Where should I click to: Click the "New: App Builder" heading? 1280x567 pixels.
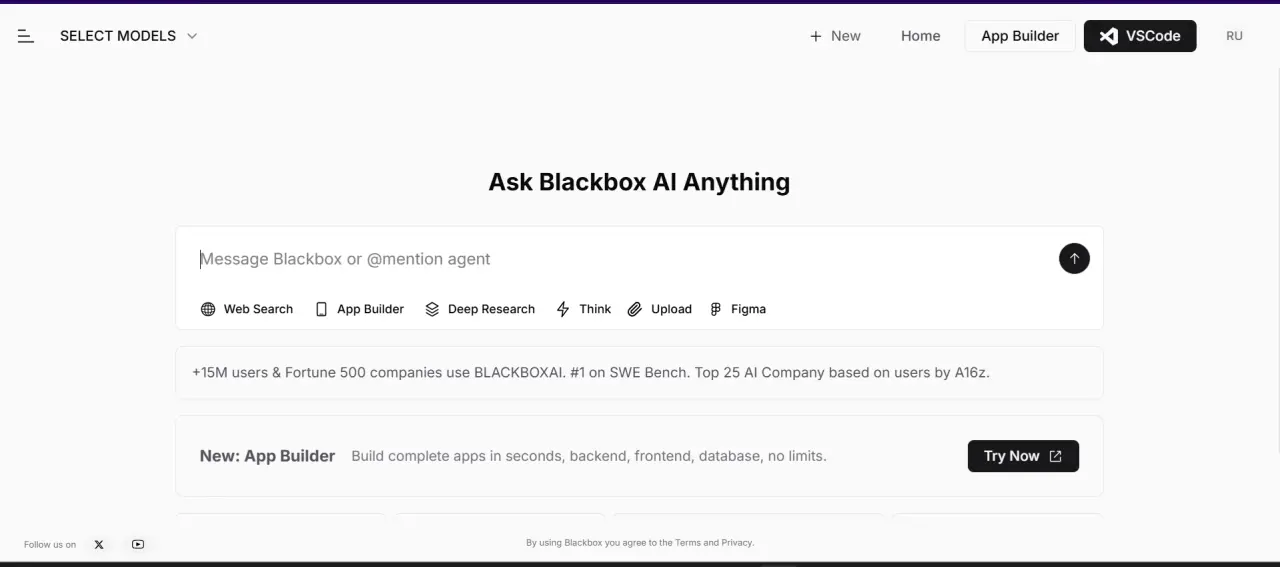(x=267, y=456)
